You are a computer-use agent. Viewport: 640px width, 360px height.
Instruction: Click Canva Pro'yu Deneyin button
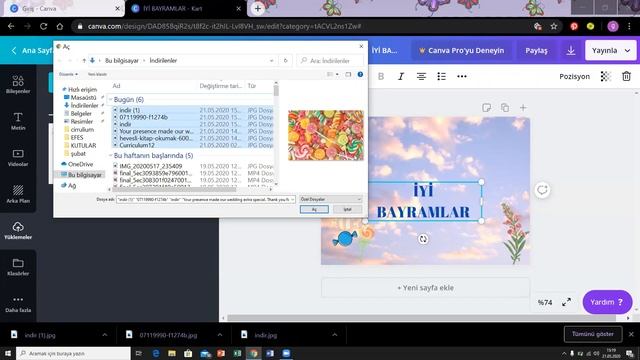coord(461,51)
